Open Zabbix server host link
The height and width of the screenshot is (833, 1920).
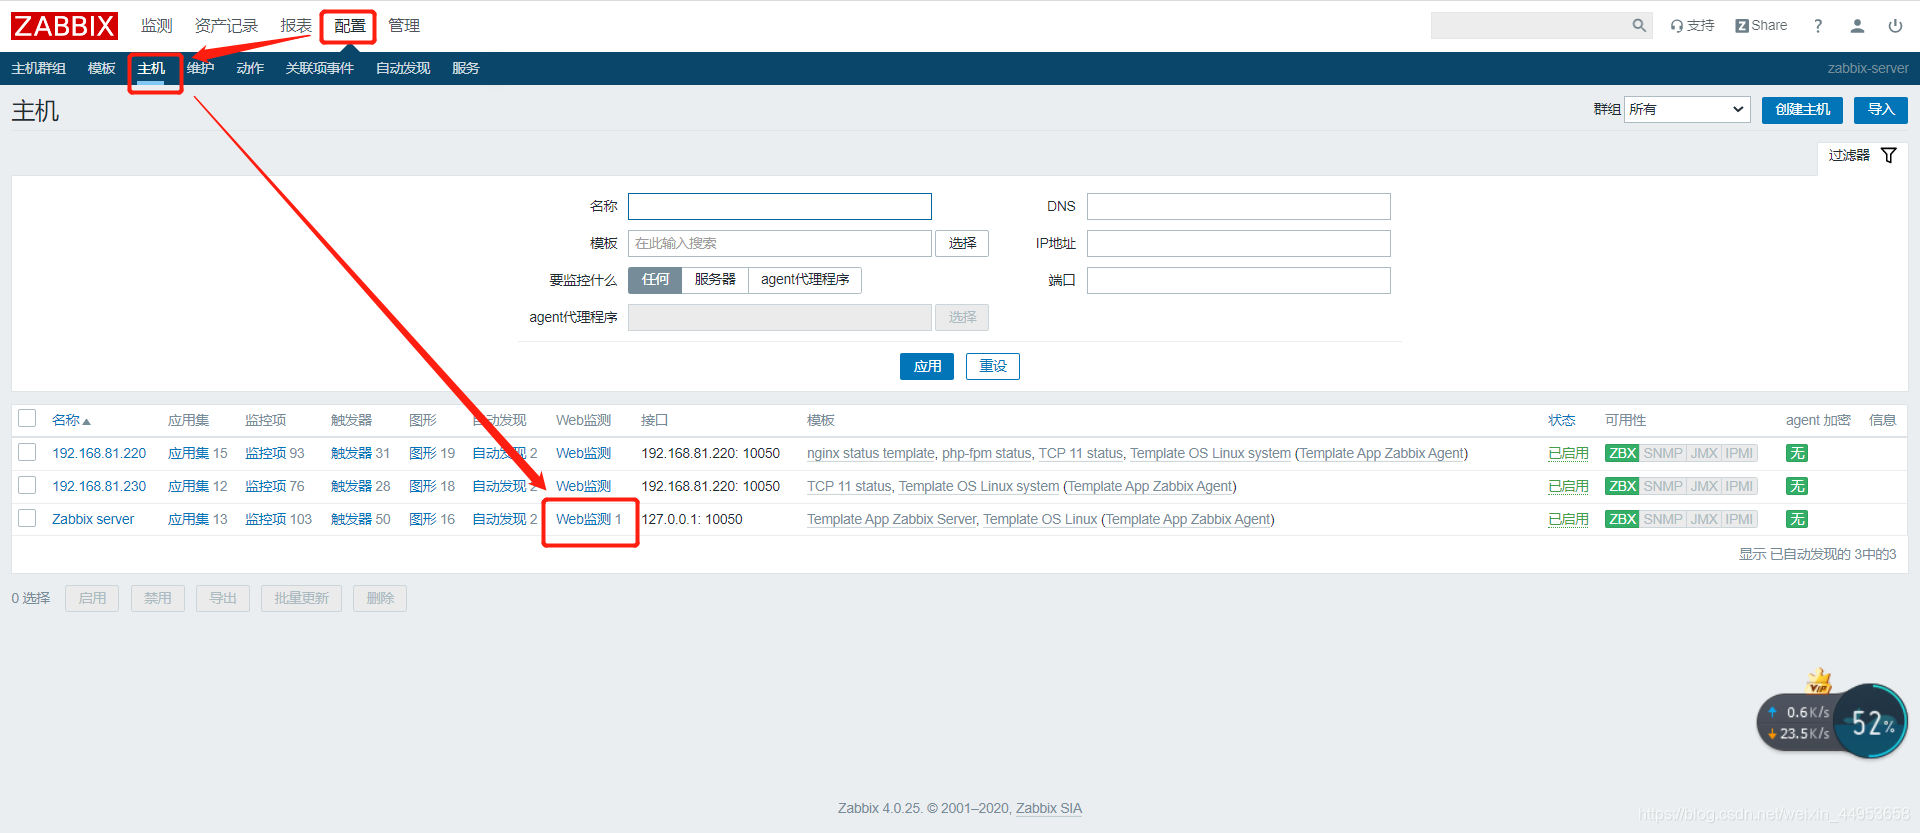(93, 520)
